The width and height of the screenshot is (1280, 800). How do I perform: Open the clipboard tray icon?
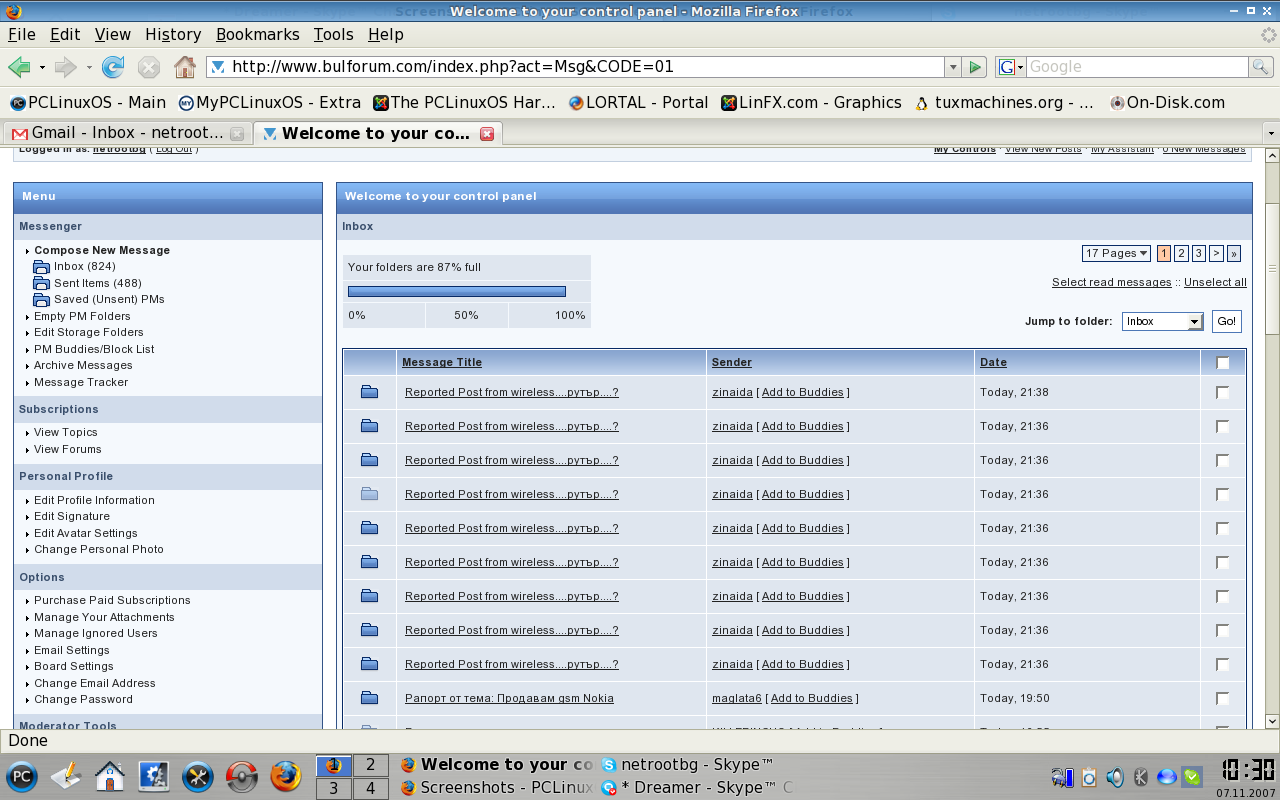[1089, 777]
